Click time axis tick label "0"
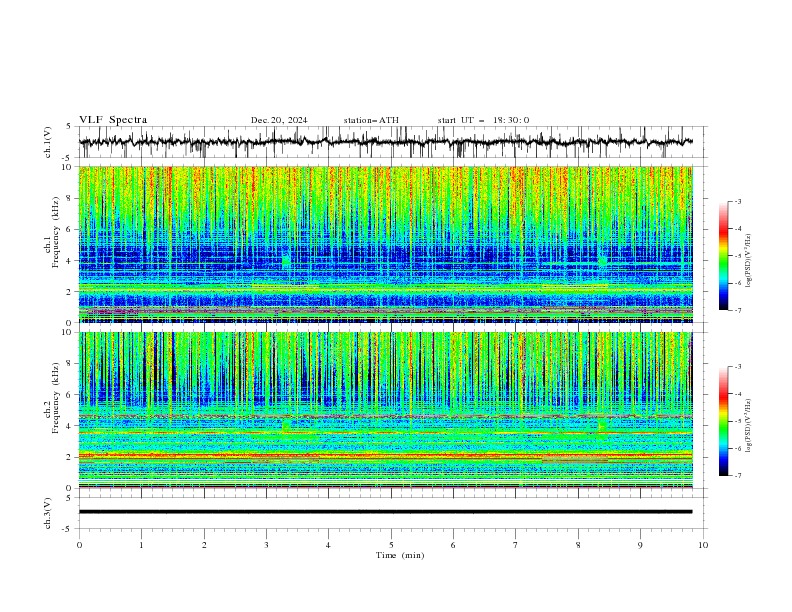Image resolution: width=792 pixels, height=612 pixels. 79,545
